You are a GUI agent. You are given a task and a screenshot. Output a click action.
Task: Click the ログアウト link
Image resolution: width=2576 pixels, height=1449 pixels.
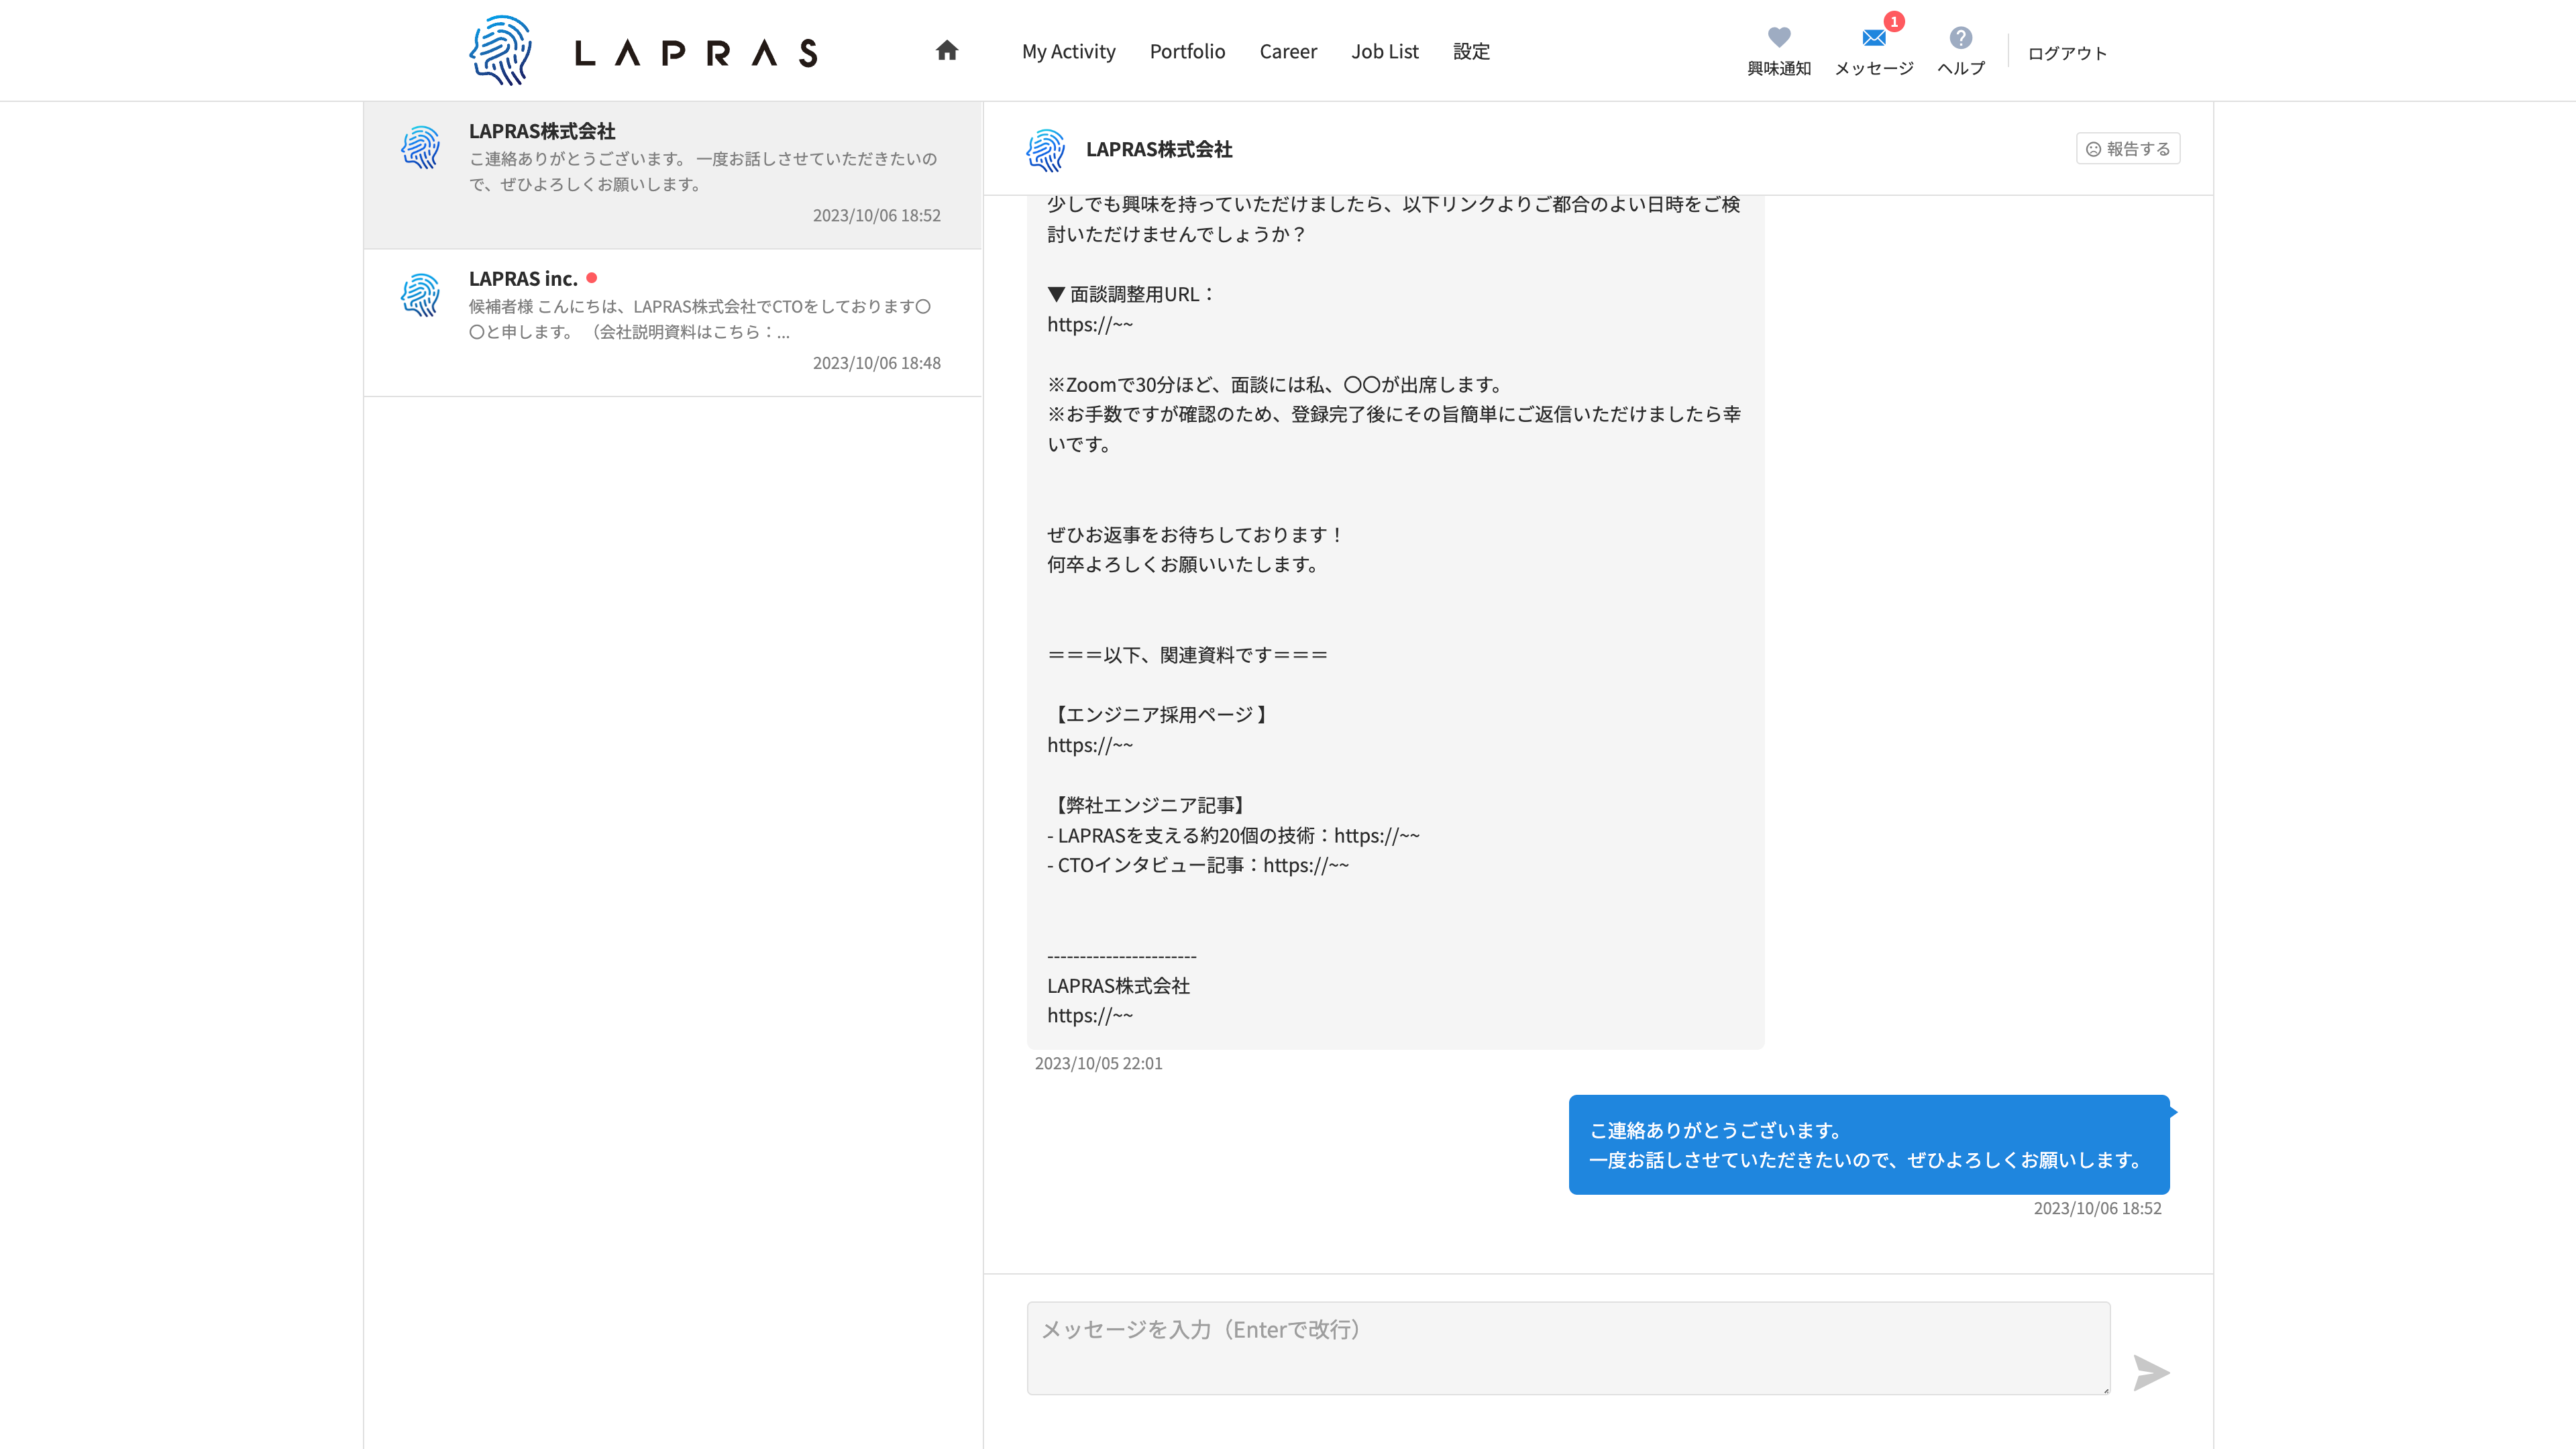click(2067, 53)
